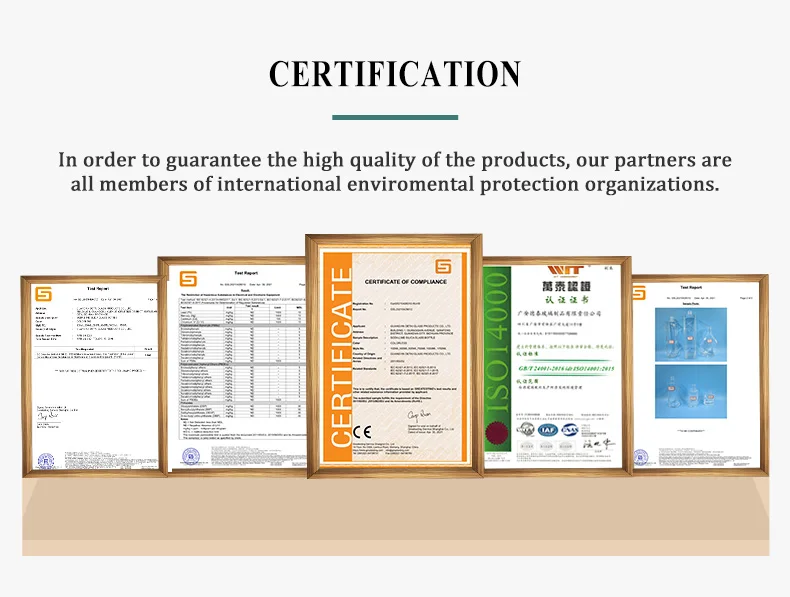
Task: Open the center Certificate of Compliance frame
Action: 394,356
